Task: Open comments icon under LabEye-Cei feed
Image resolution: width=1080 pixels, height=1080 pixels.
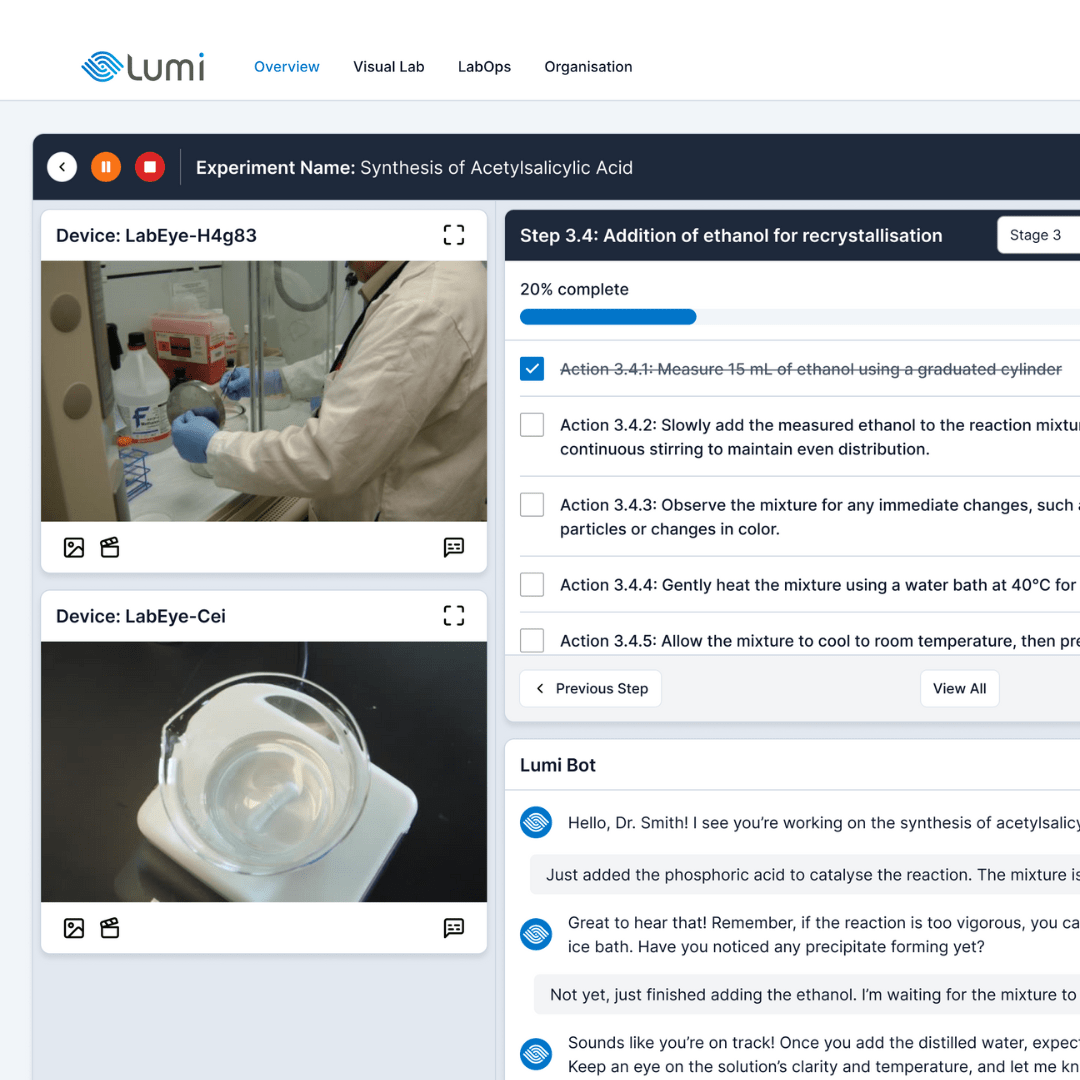Action: pos(453,928)
